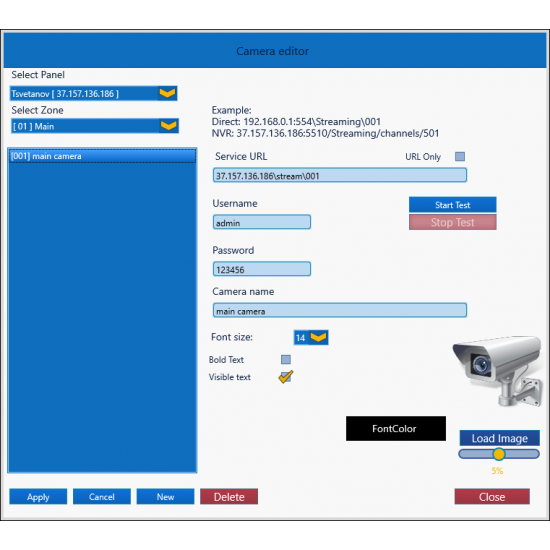Click the [ 01 ] Main zone box

[x=95, y=126]
